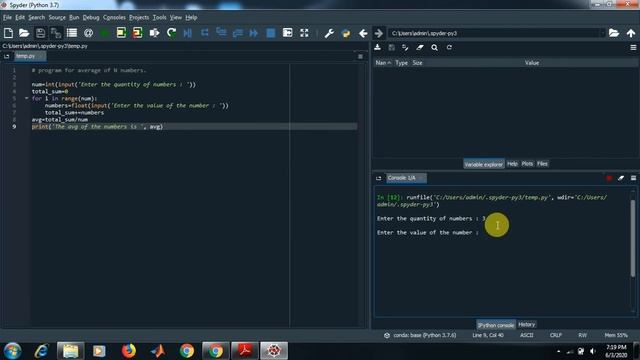The height and width of the screenshot is (360, 640).
Task: Continue execution until next breakpoint
Action: [x=254, y=33]
